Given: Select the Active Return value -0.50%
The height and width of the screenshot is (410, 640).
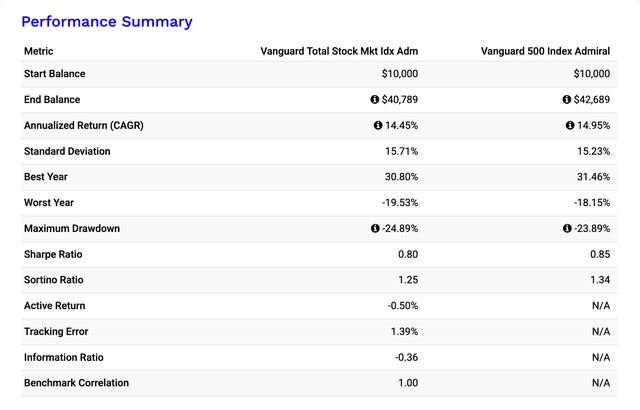Looking at the screenshot, I should (403, 306).
